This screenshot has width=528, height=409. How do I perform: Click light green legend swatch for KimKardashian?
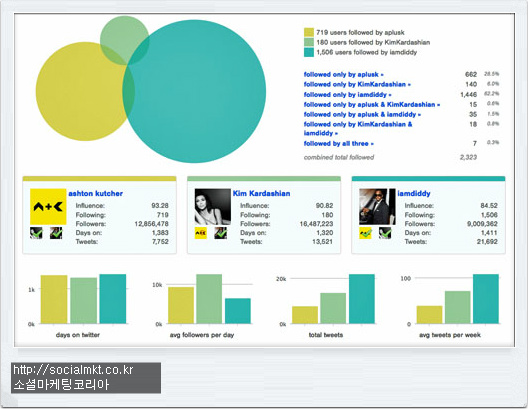pos(309,42)
